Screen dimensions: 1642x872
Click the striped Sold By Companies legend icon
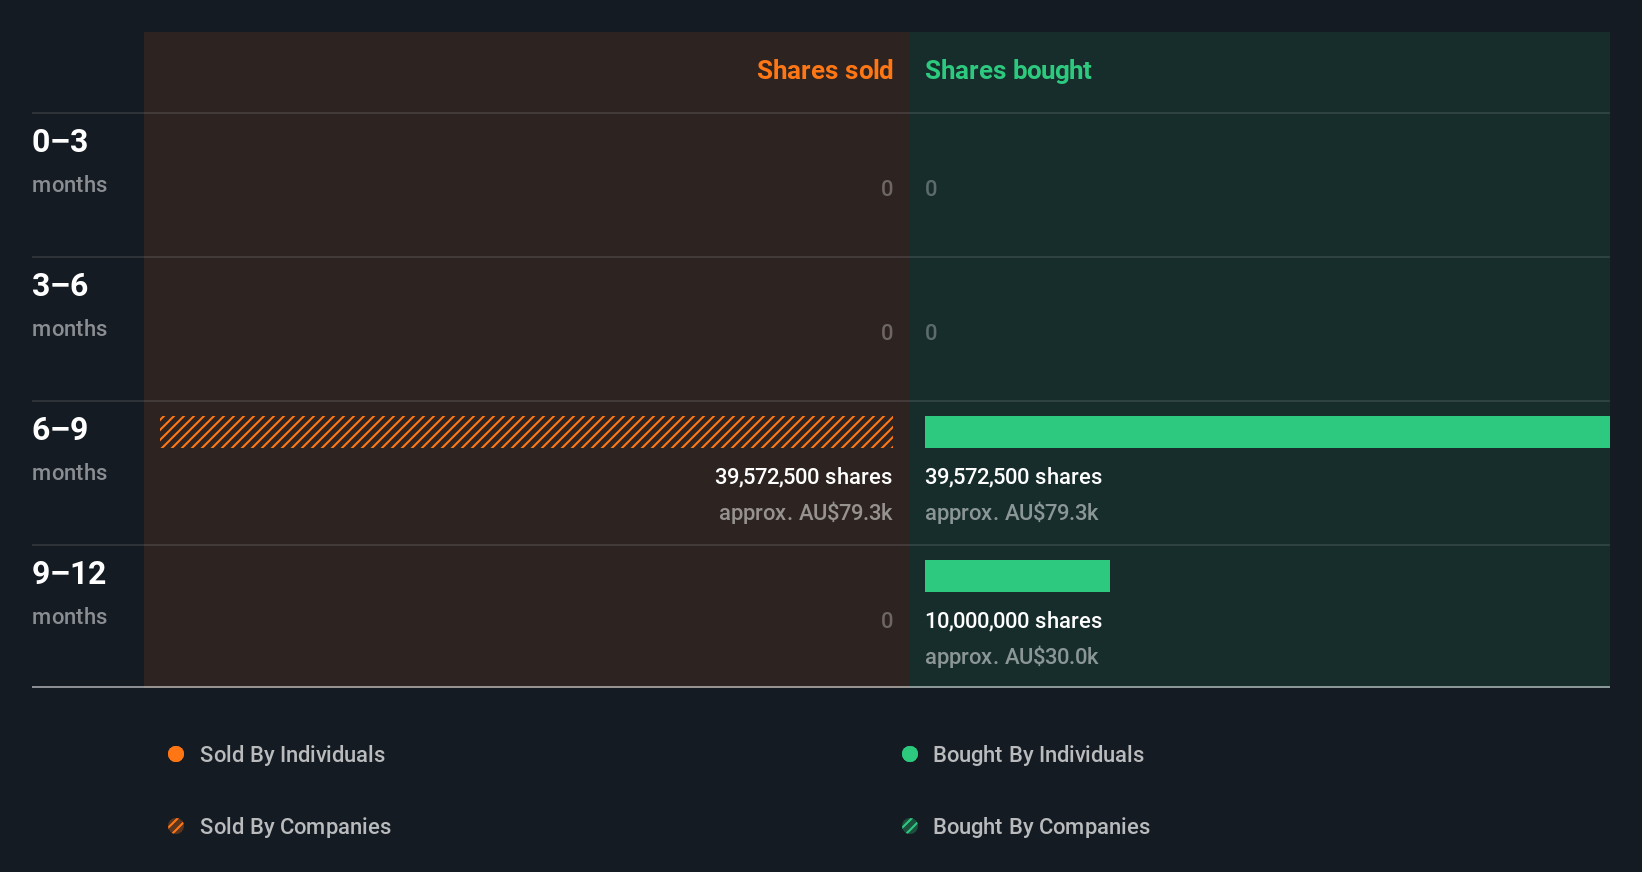pyautogui.click(x=176, y=826)
